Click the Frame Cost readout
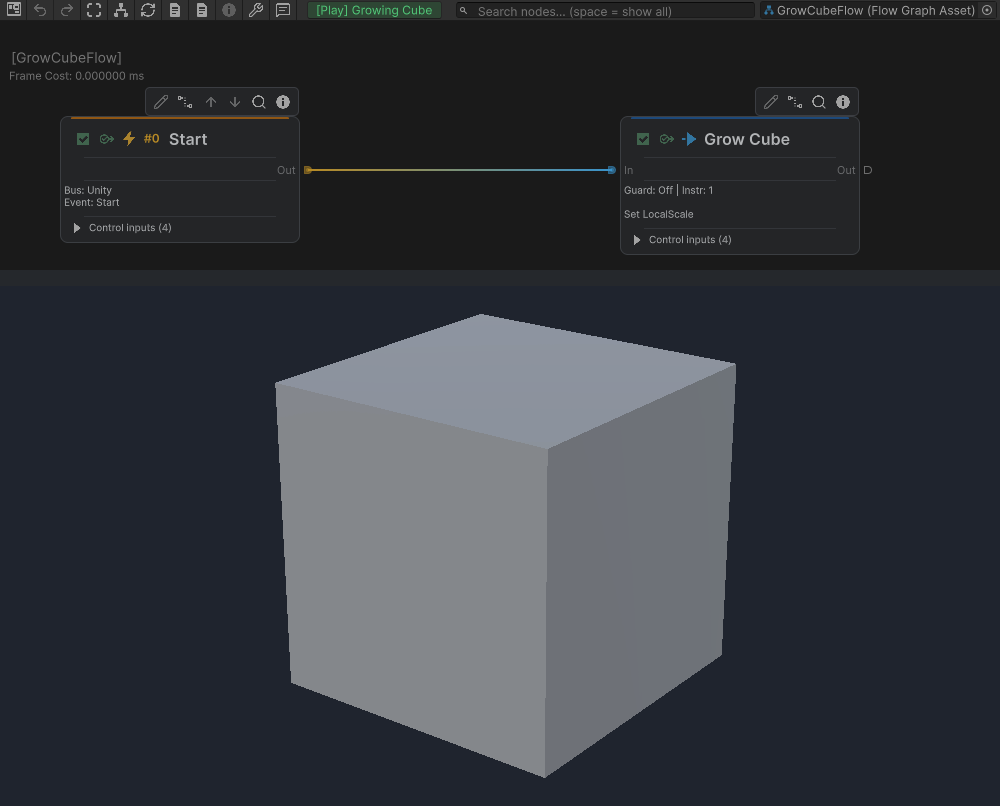Screen dimensions: 1000x806 (x=77, y=76)
